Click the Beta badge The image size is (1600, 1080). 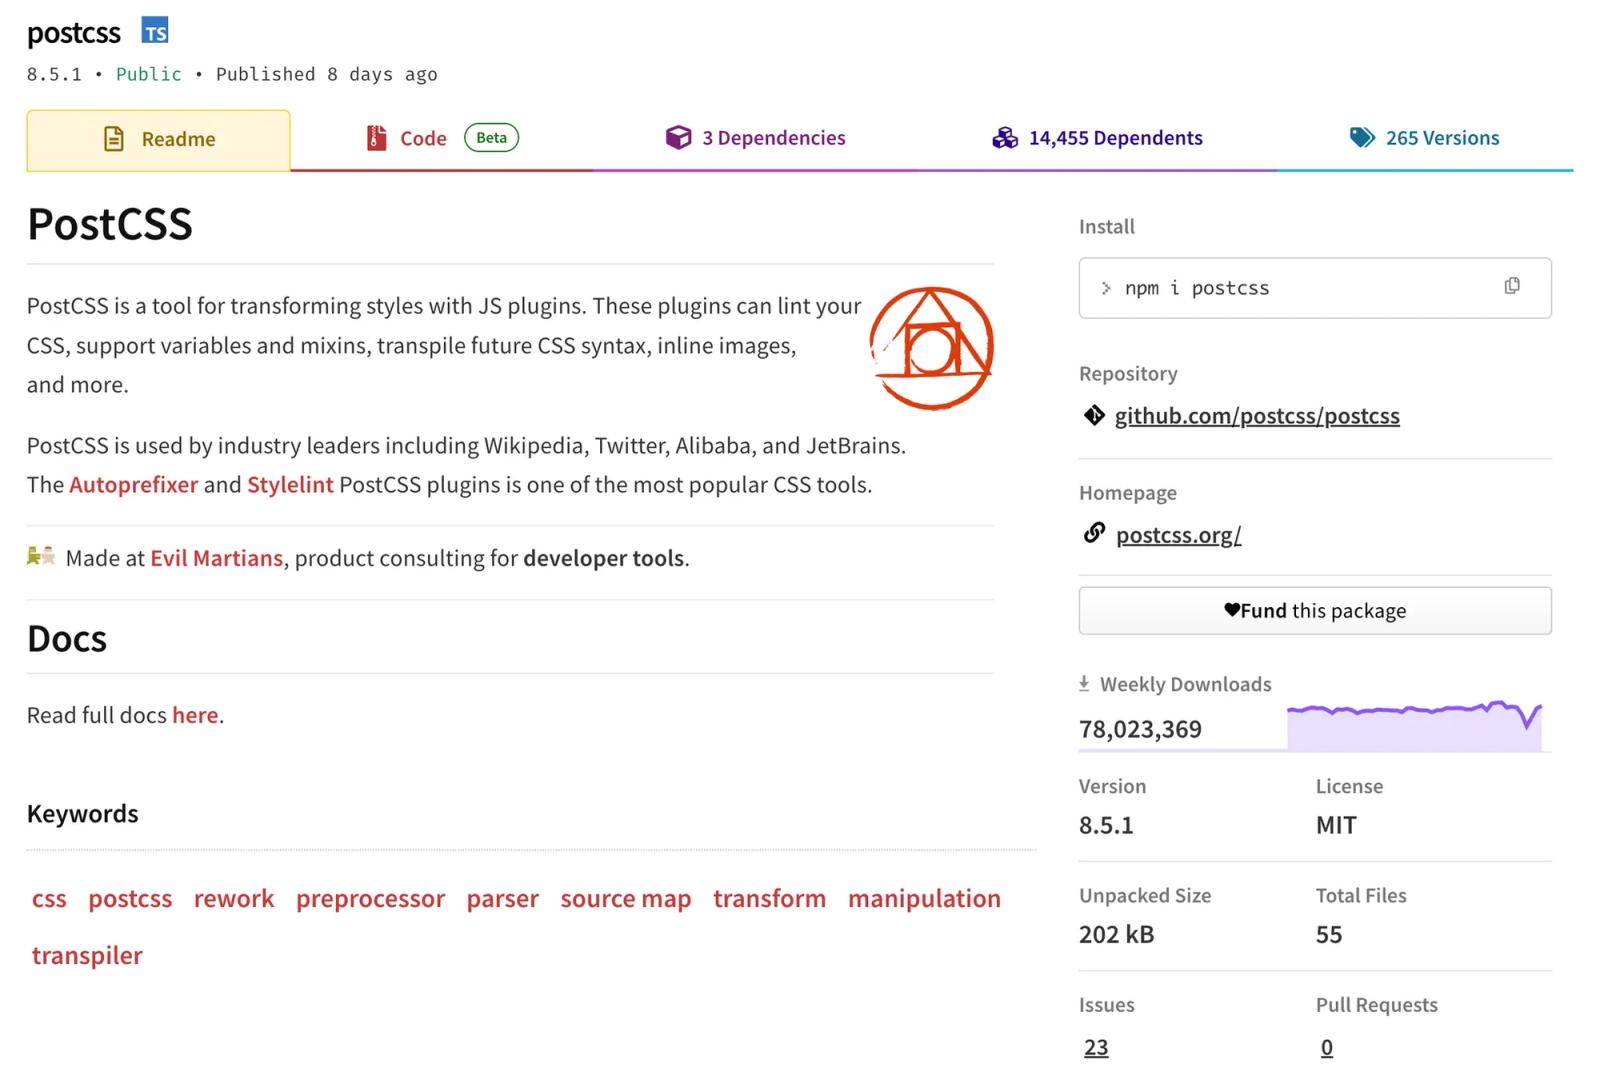coord(491,138)
